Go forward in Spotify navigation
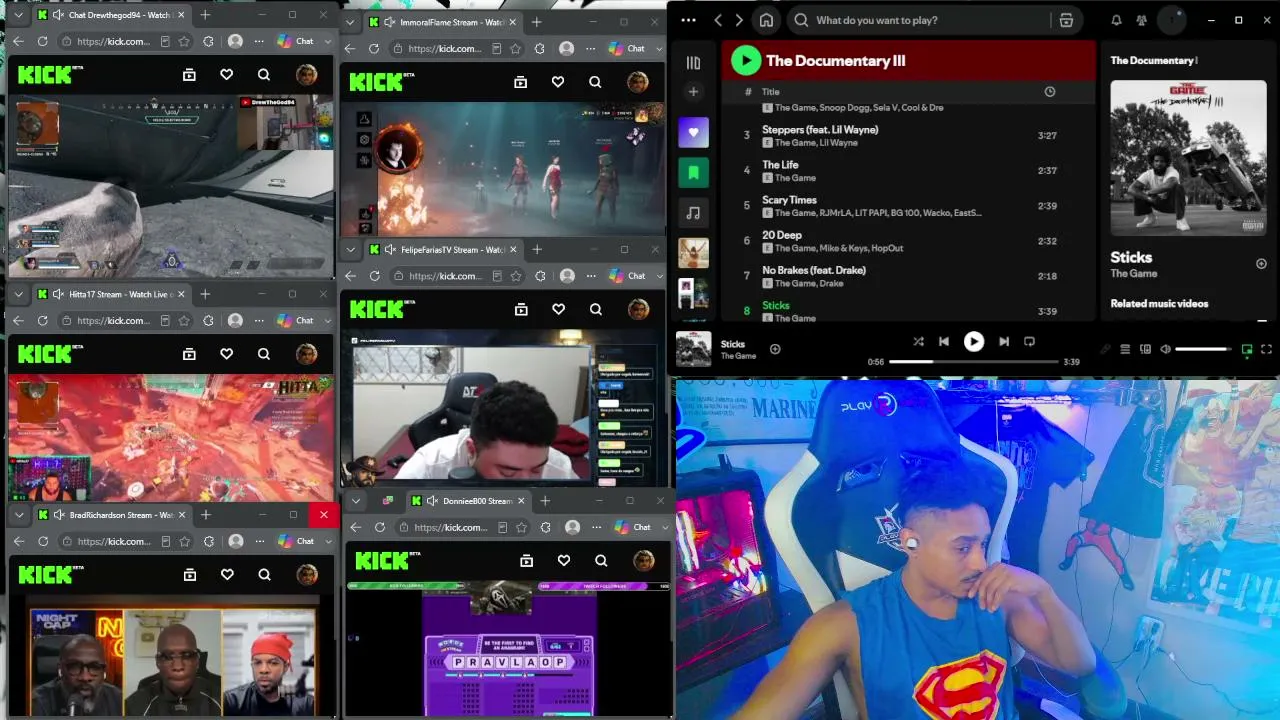The image size is (1280, 720). 739,20
